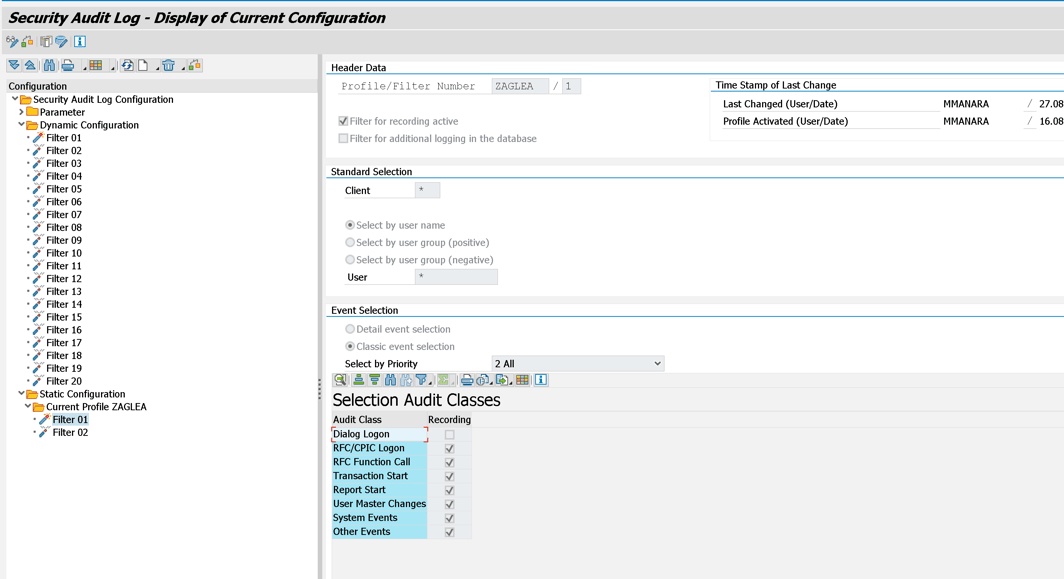Select the Select by user group (positive) option

pyautogui.click(x=351, y=242)
